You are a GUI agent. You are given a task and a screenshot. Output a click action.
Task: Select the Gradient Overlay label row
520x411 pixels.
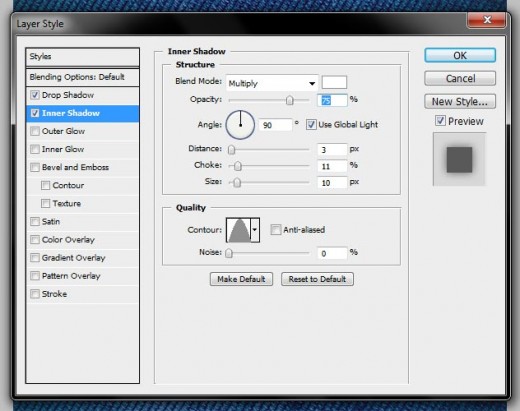point(82,258)
